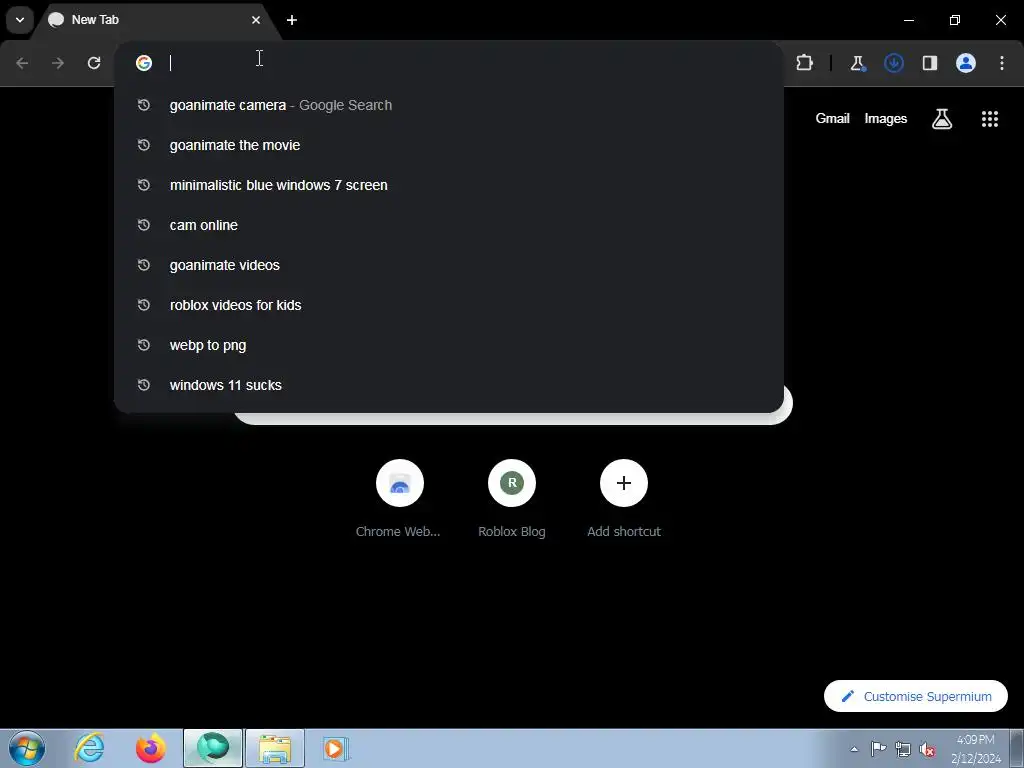Pick the goanimate videos suggestion
This screenshot has height=768, width=1024.
[x=449, y=265]
